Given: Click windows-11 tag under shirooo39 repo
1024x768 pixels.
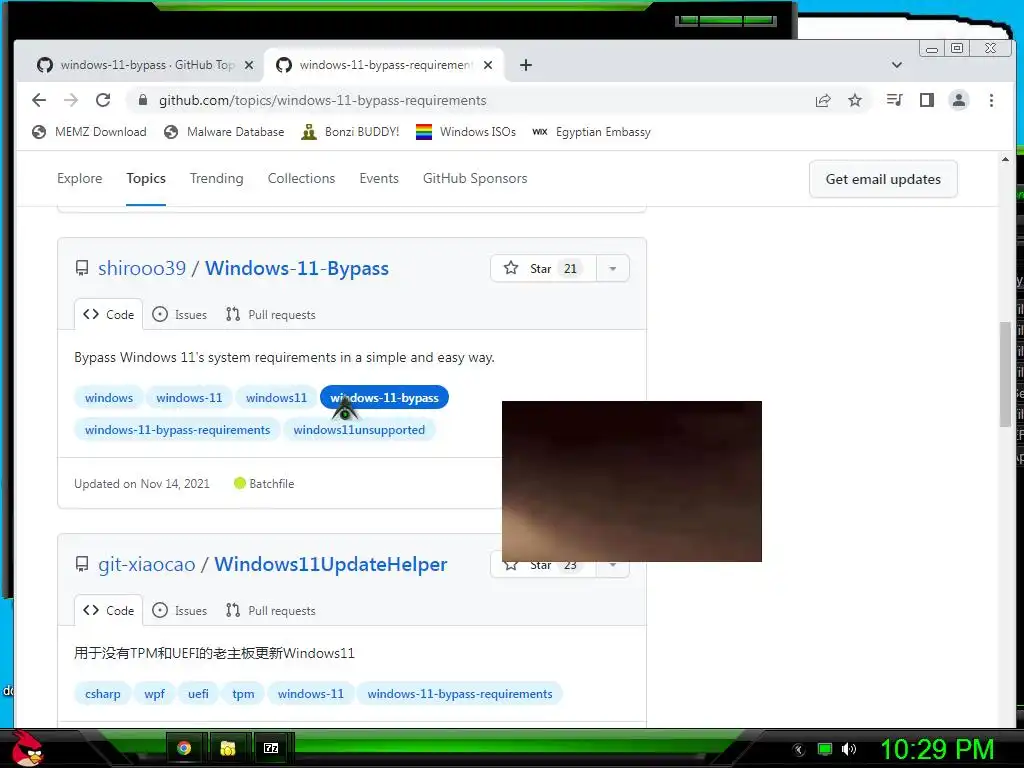Looking at the screenshot, I should click(189, 398).
